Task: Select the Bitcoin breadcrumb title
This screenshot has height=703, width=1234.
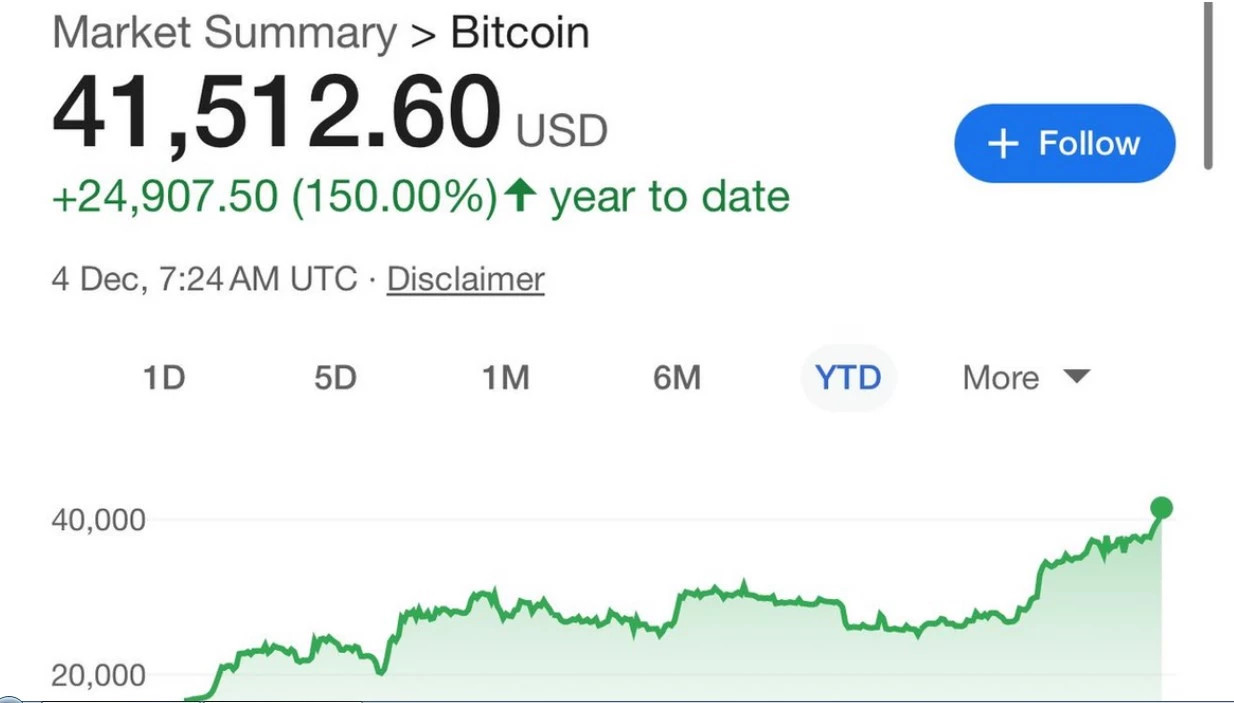Action: [x=520, y=33]
